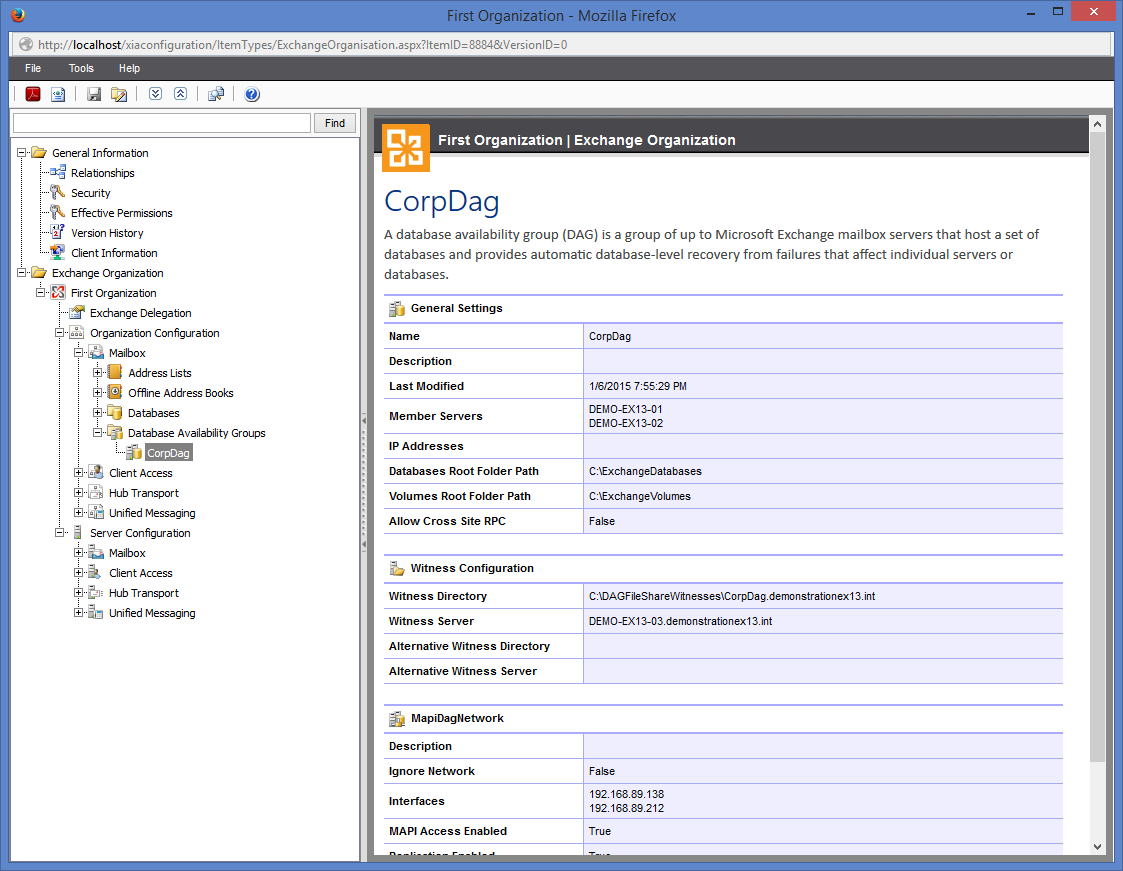Click the CorpDag page heading
Image resolution: width=1123 pixels, height=871 pixels.
[441, 202]
